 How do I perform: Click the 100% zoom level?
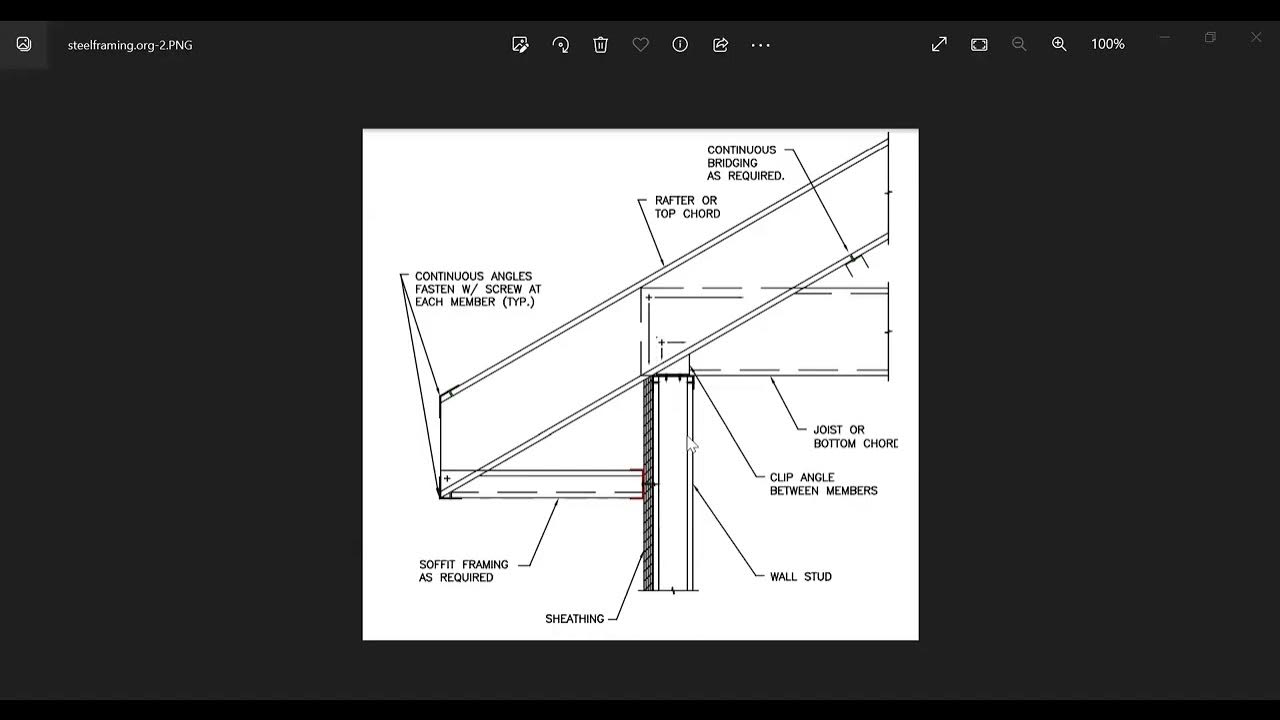tap(1108, 44)
